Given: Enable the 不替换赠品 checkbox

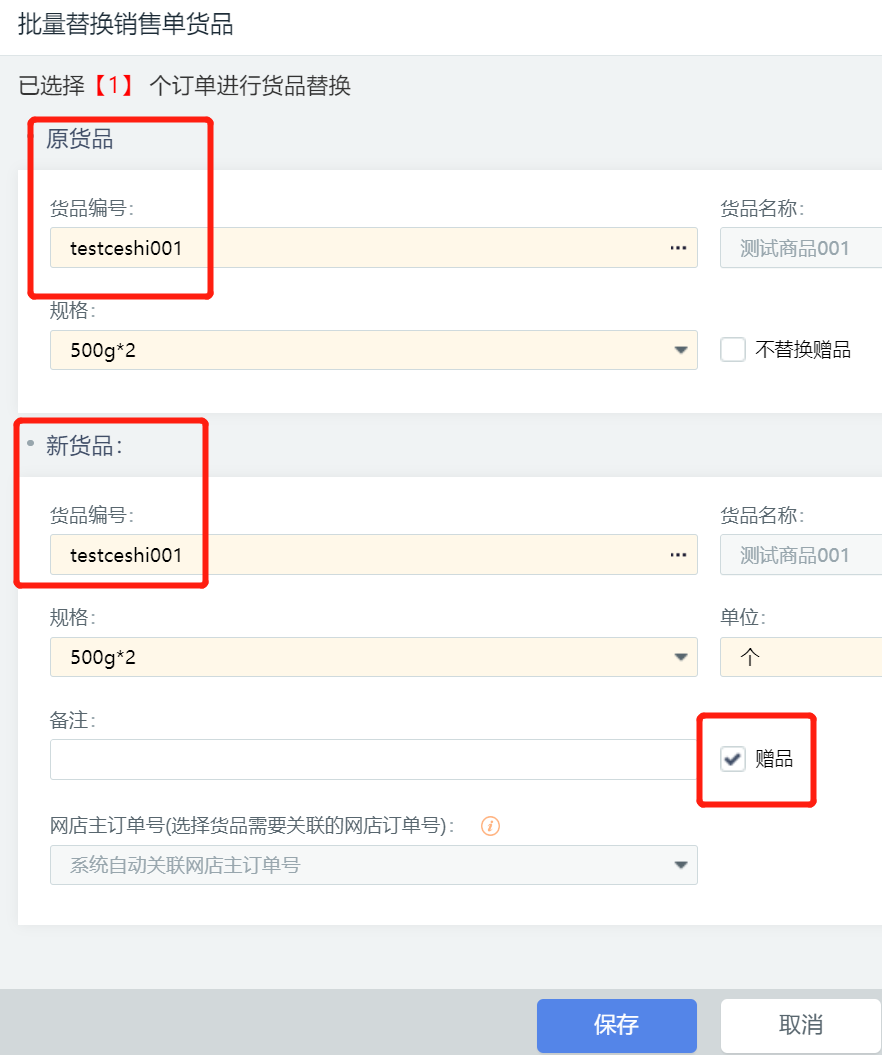Looking at the screenshot, I should coord(733,350).
